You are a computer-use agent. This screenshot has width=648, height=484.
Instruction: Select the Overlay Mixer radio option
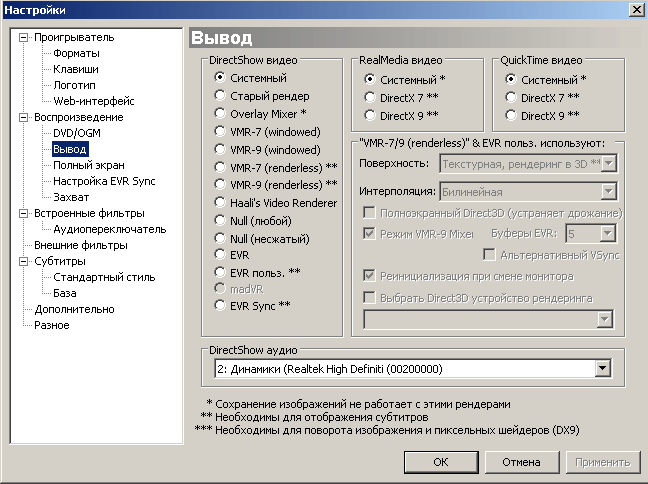[x=220, y=113]
